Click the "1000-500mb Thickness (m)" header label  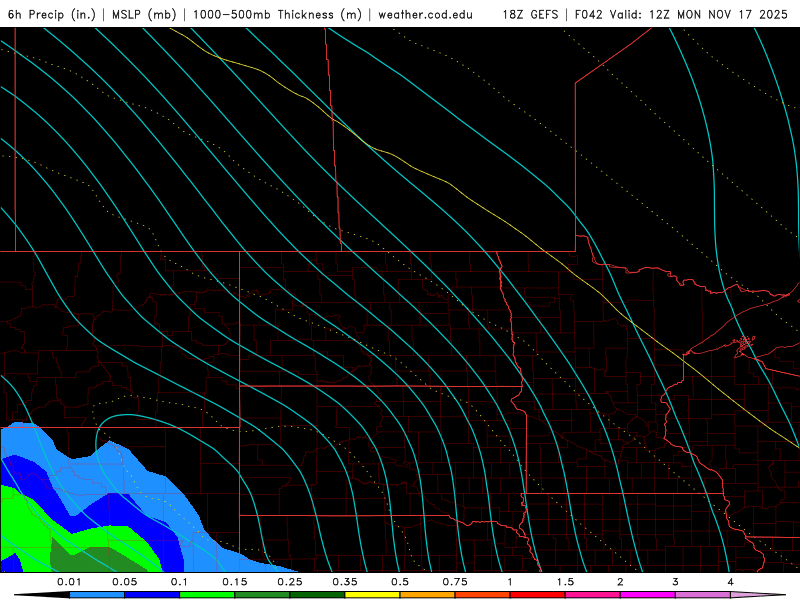click(x=277, y=14)
